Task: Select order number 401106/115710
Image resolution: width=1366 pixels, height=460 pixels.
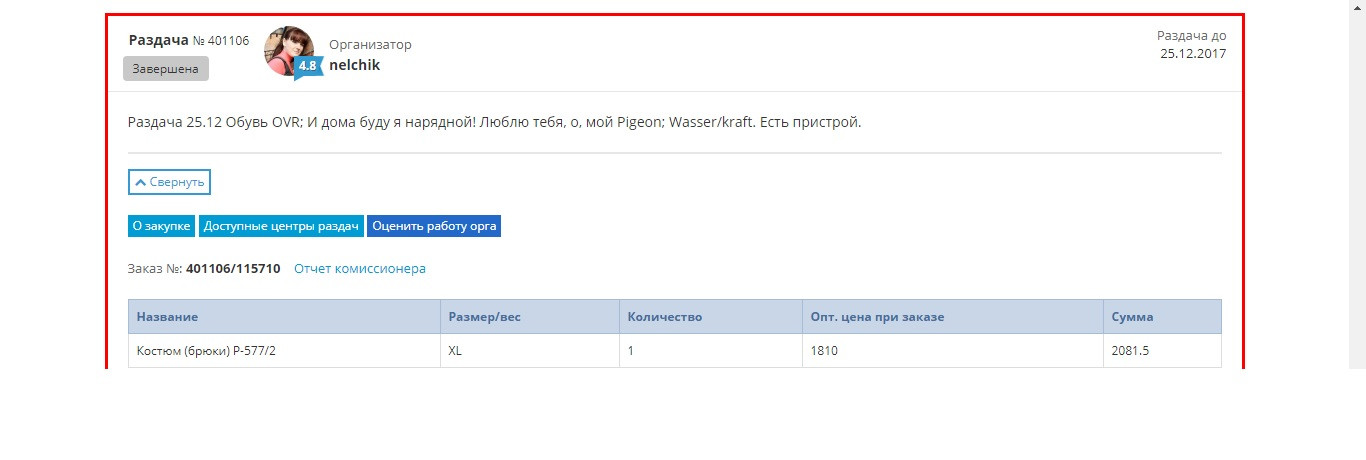Action: tap(233, 269)
